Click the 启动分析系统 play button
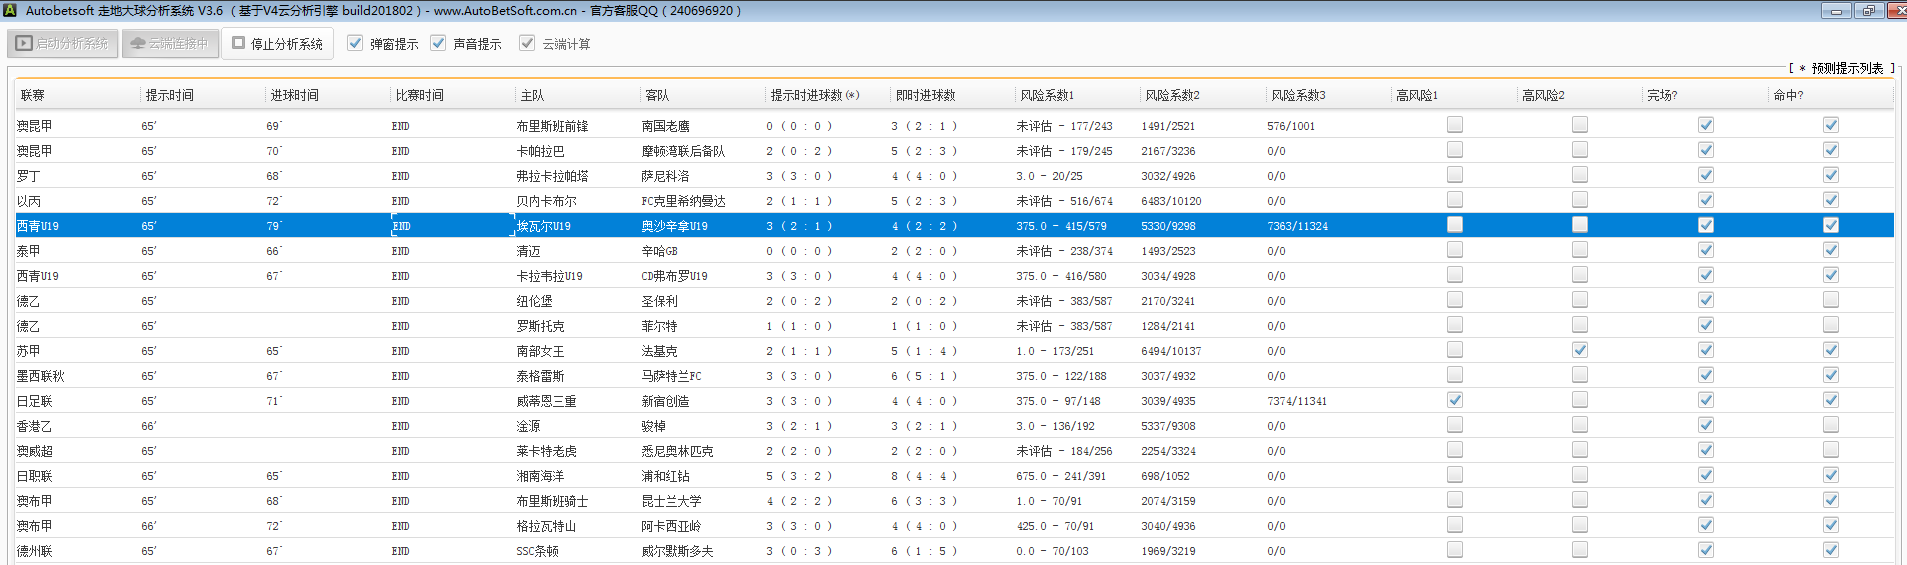 tap(63, 44)
